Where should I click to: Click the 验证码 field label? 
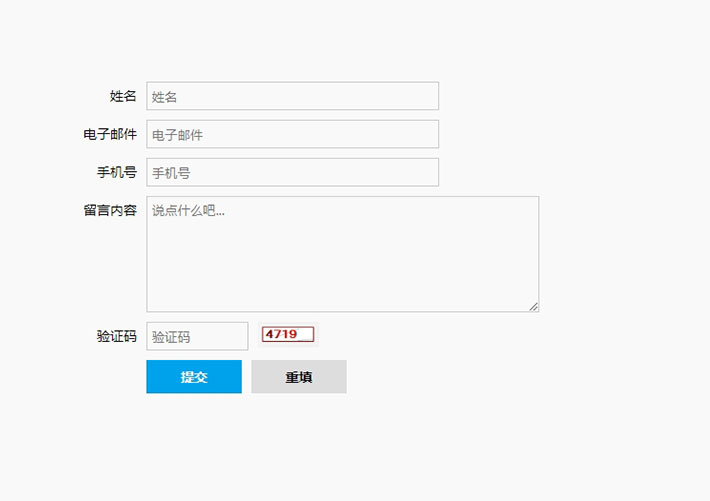116,336
